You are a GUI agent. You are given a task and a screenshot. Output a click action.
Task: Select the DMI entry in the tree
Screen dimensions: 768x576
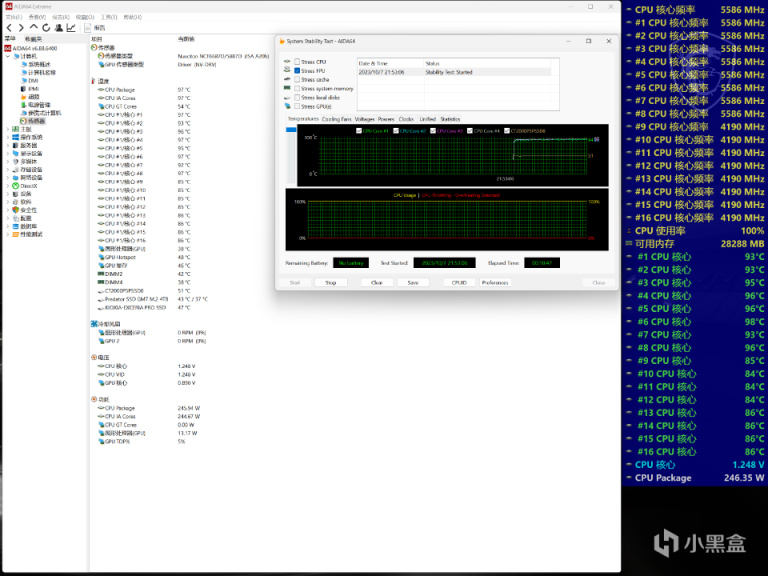click(33, 80)
